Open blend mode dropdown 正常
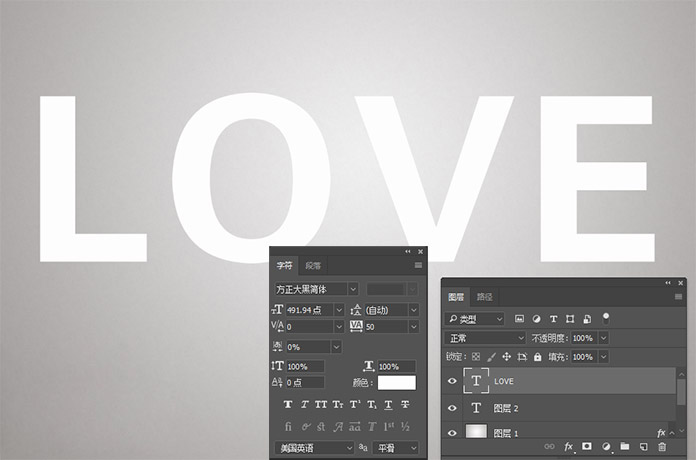Image resolution: width=696 pixels, height=460 pixels. point(485,338)
